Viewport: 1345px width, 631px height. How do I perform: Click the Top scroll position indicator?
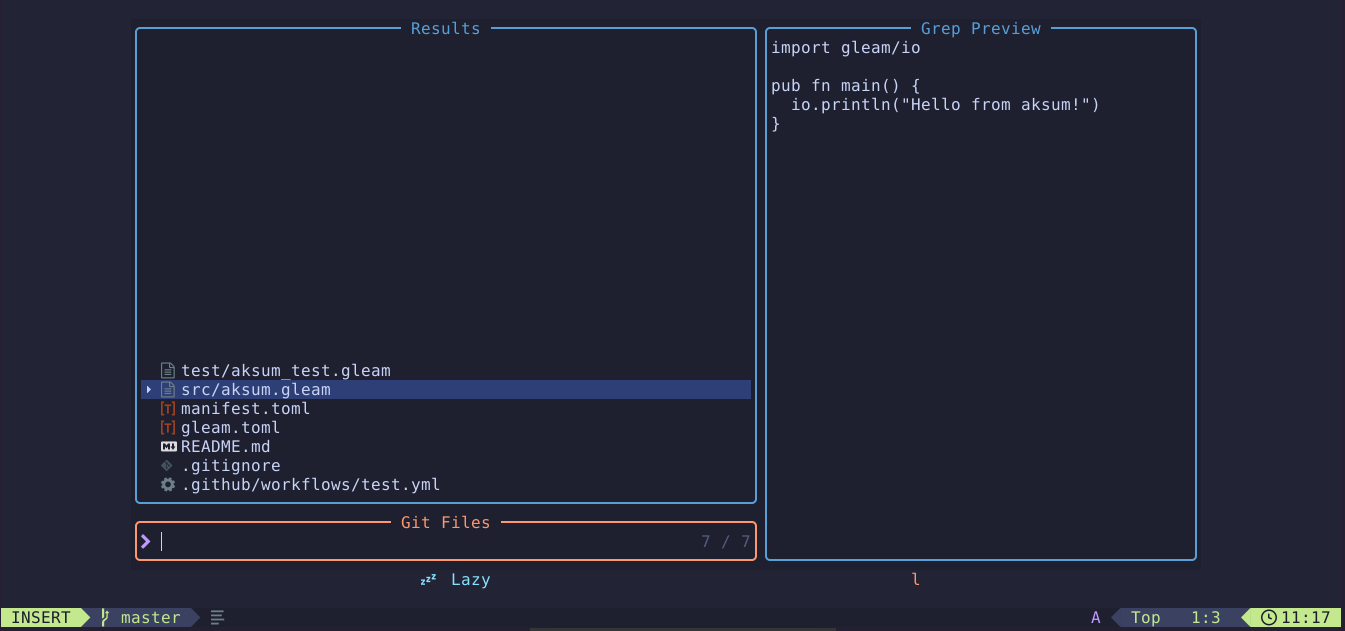[1145, 617]
